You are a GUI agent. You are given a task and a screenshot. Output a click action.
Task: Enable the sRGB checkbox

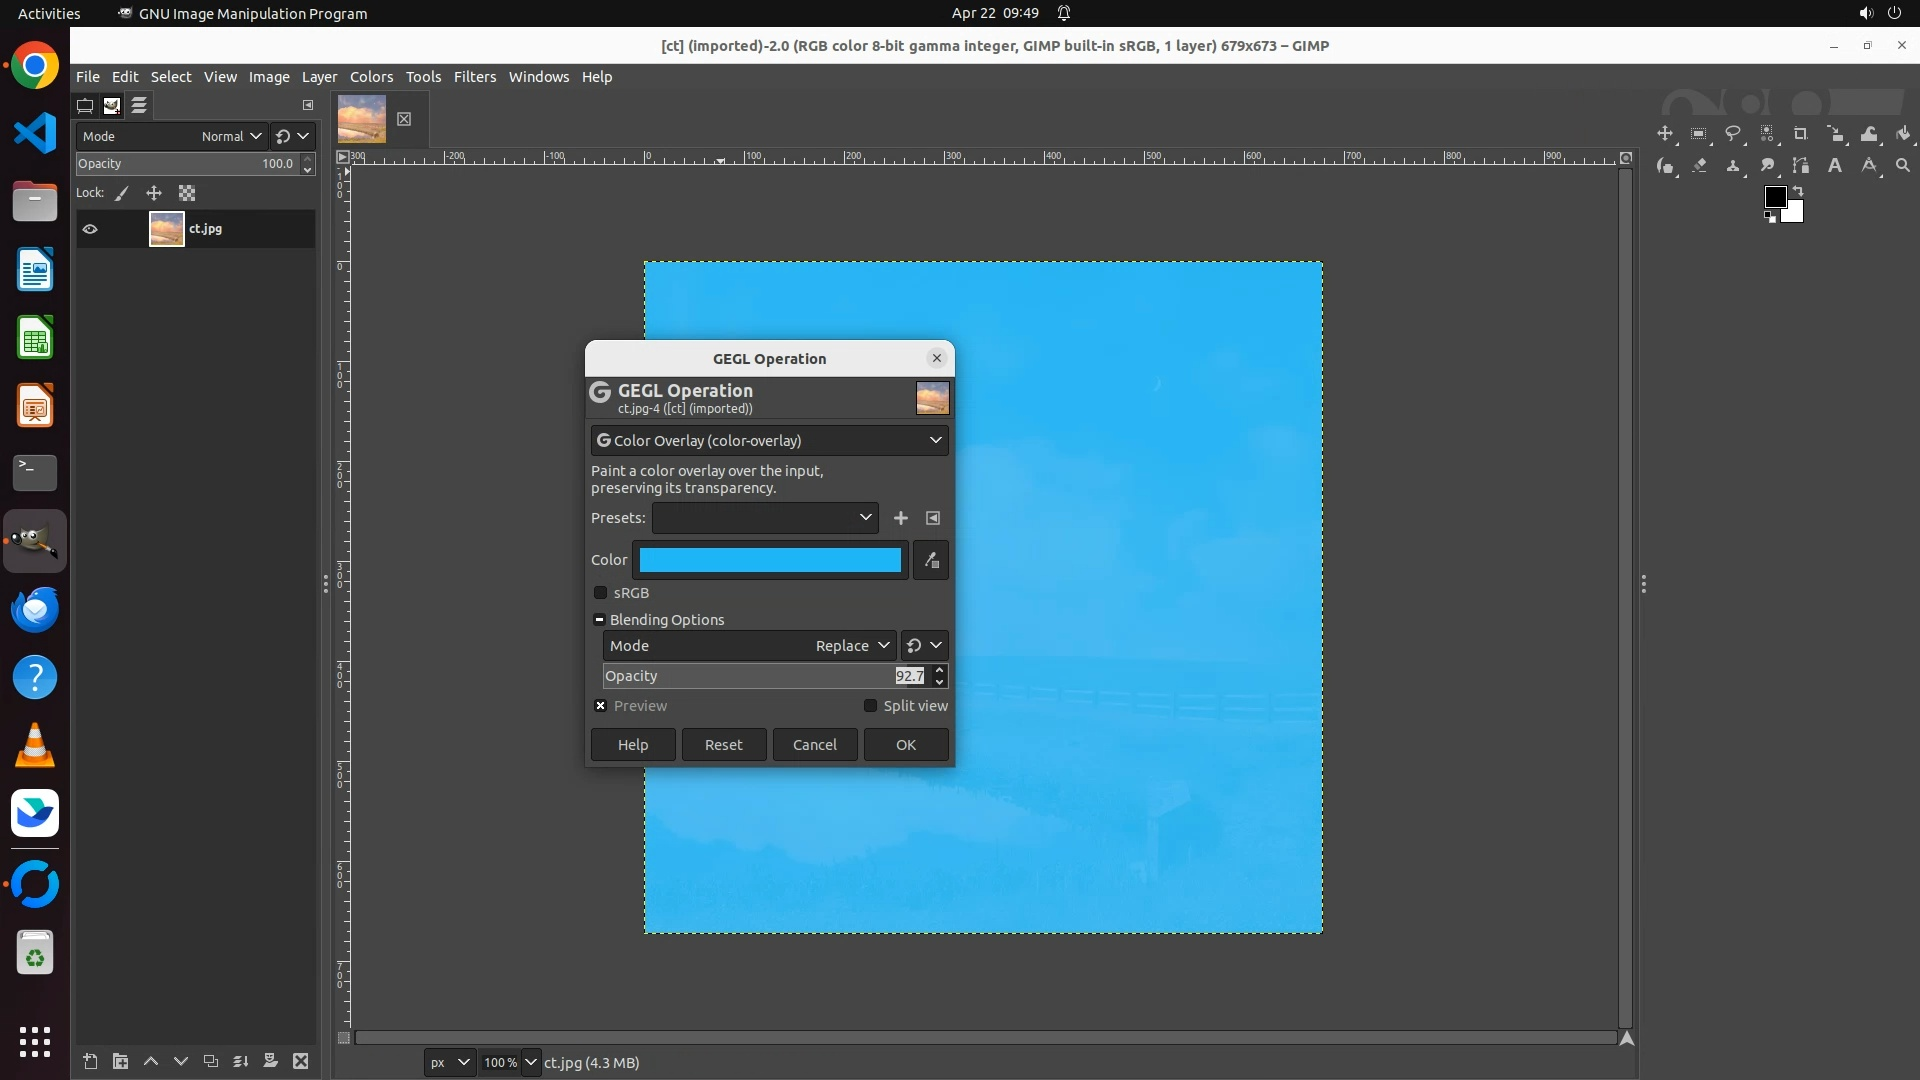click(x=601, y=593)
